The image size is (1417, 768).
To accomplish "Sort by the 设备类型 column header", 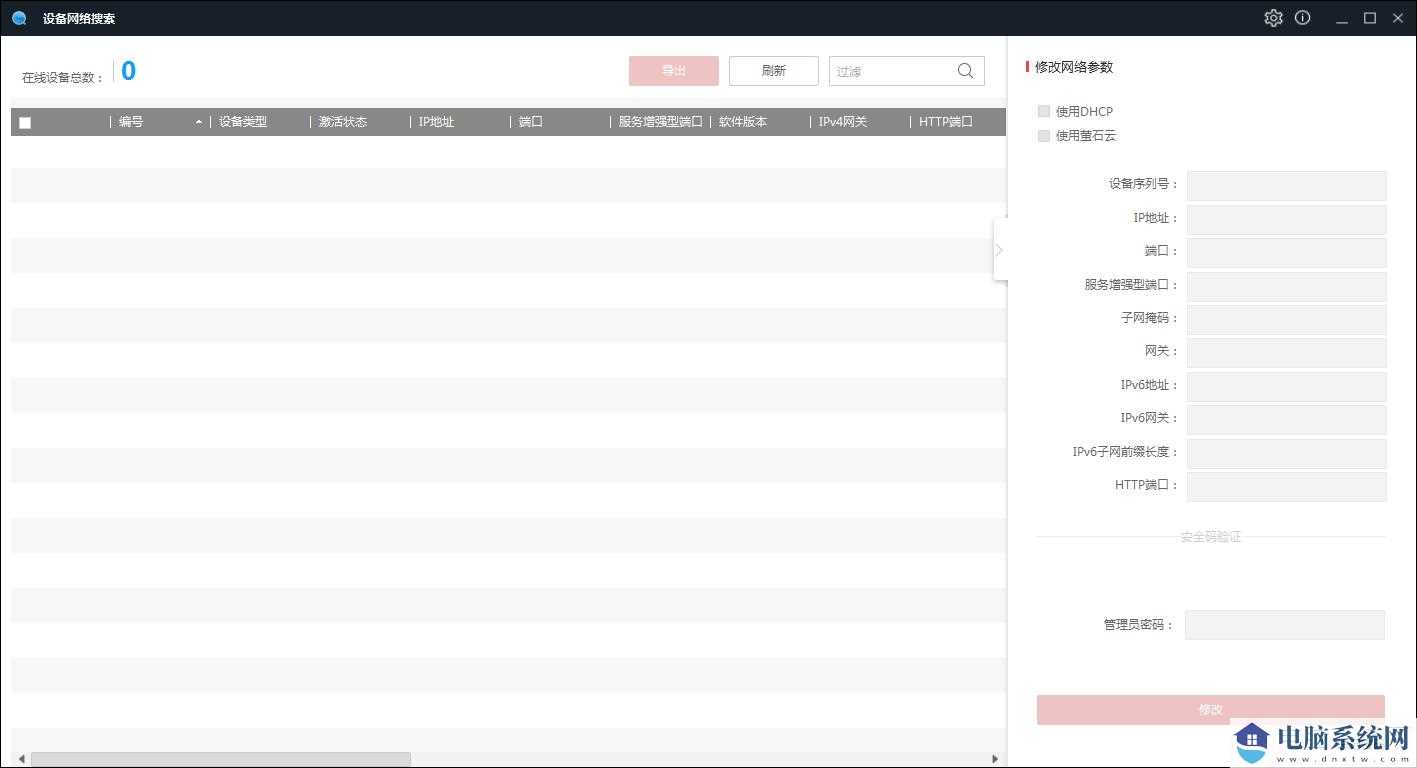I will 243,122.
